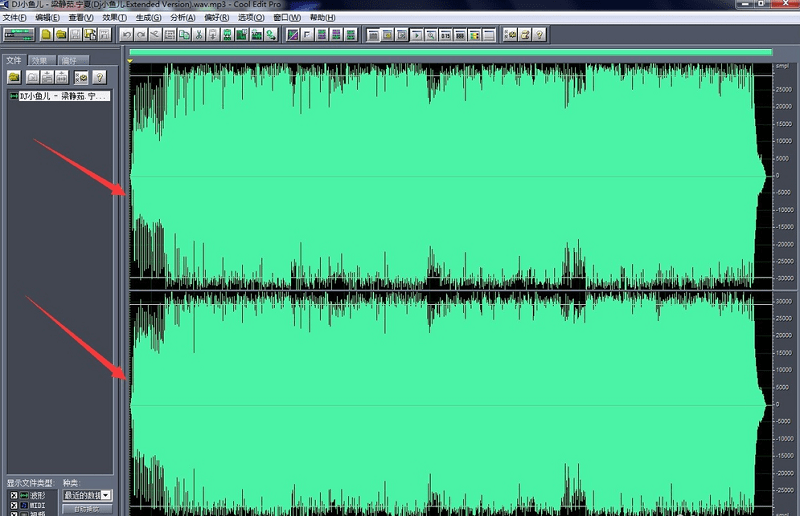Open the 分析(A) analyze menu
Viewport: 800px width, 516px height.
(183, 18)
